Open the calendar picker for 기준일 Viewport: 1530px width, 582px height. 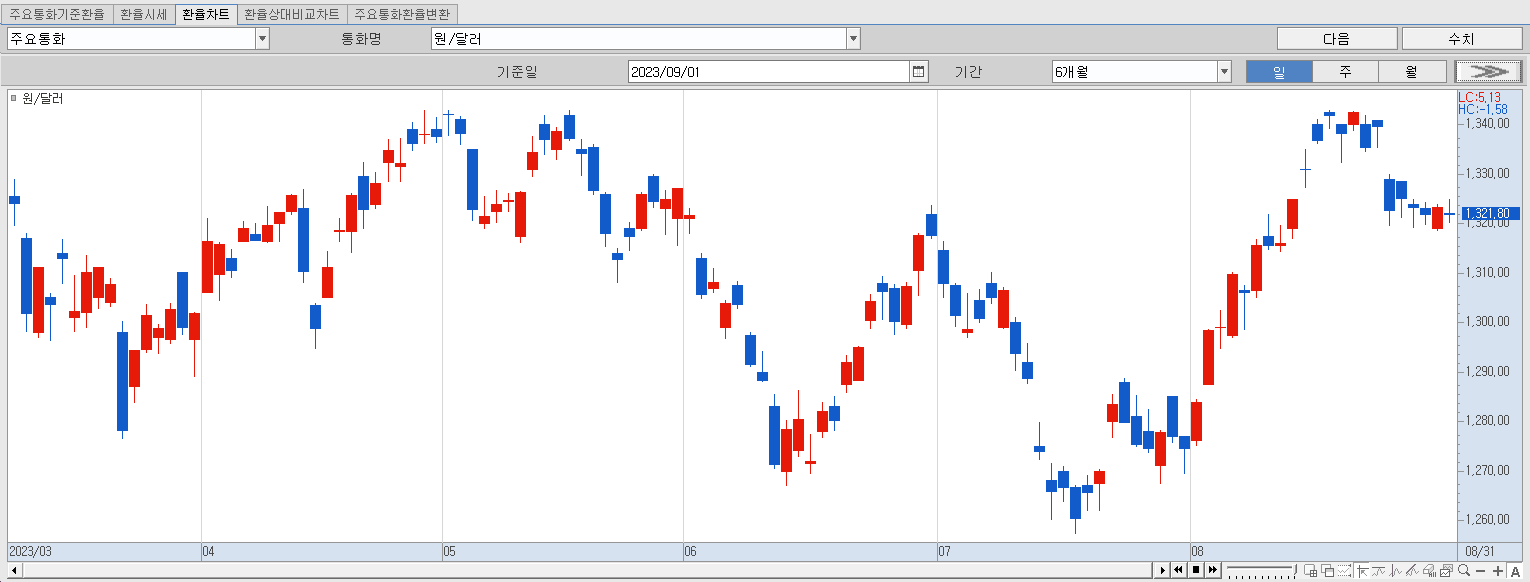(919, 71)
